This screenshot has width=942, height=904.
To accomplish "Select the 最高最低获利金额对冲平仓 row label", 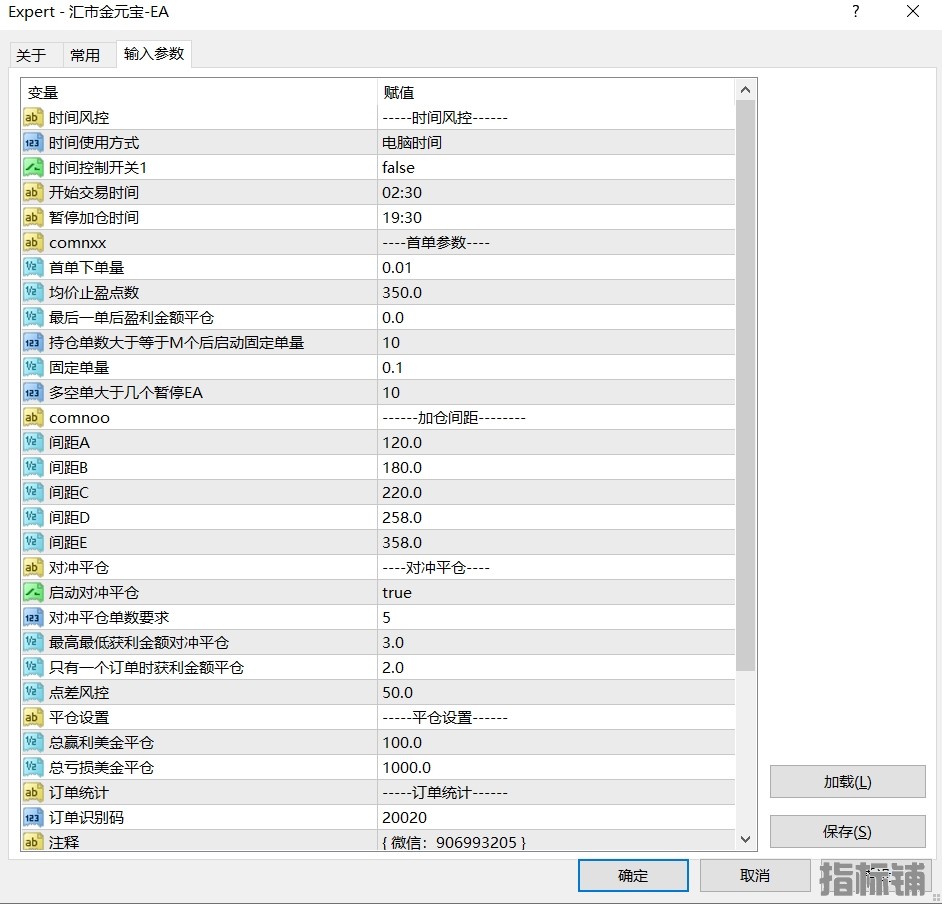I will (139, 643).
